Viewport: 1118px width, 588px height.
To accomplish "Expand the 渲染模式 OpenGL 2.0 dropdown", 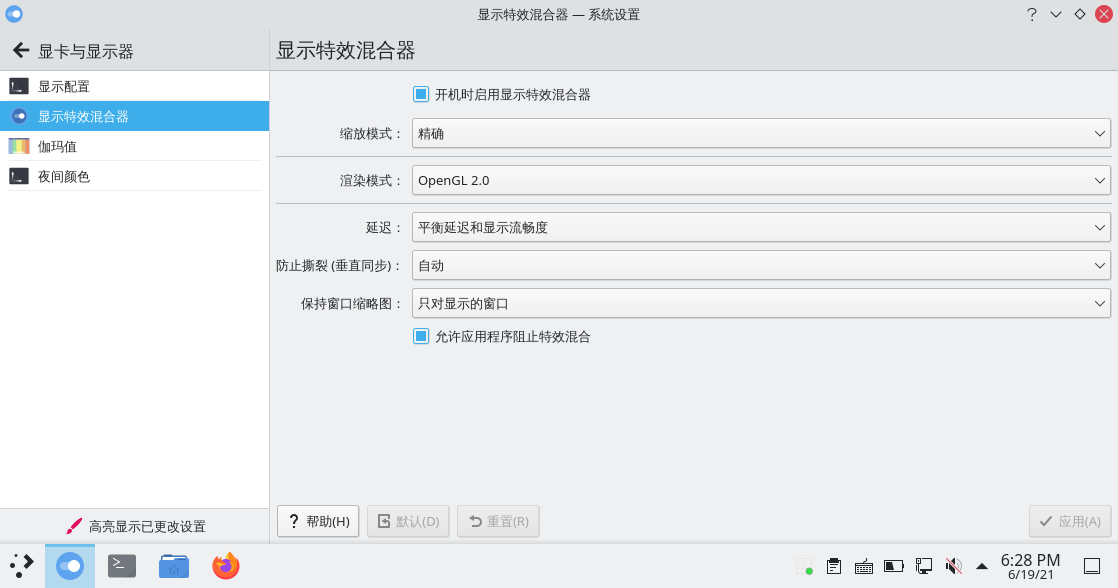I will [x=760, y=181].
